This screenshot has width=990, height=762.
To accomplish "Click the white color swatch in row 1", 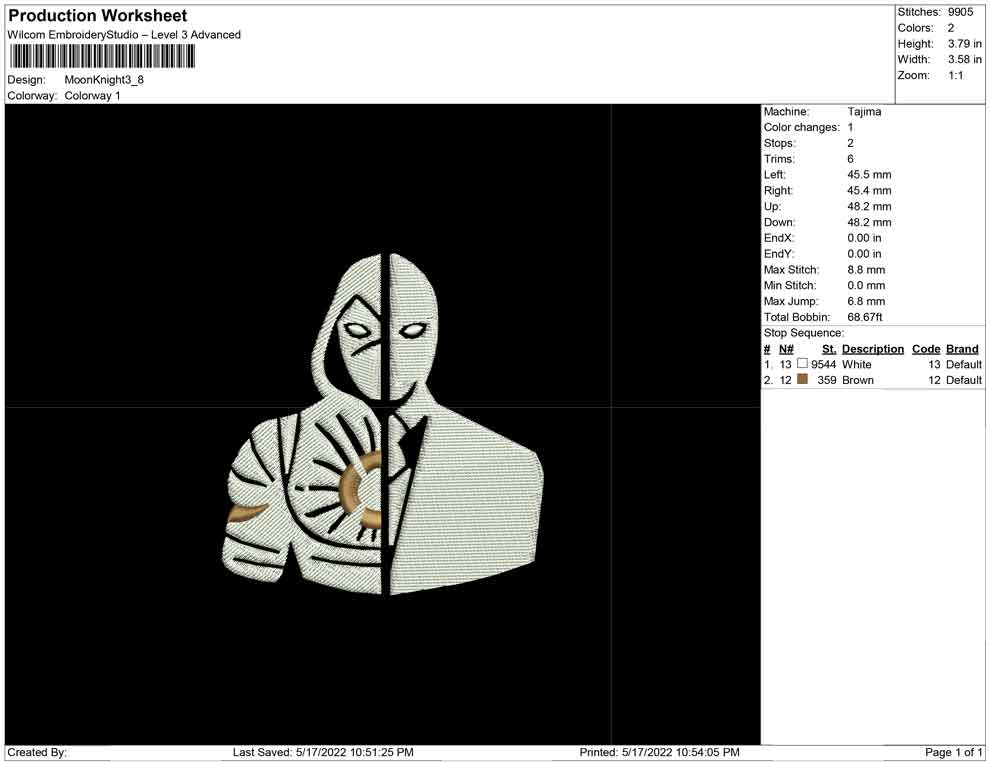I will tap(802, 364).
